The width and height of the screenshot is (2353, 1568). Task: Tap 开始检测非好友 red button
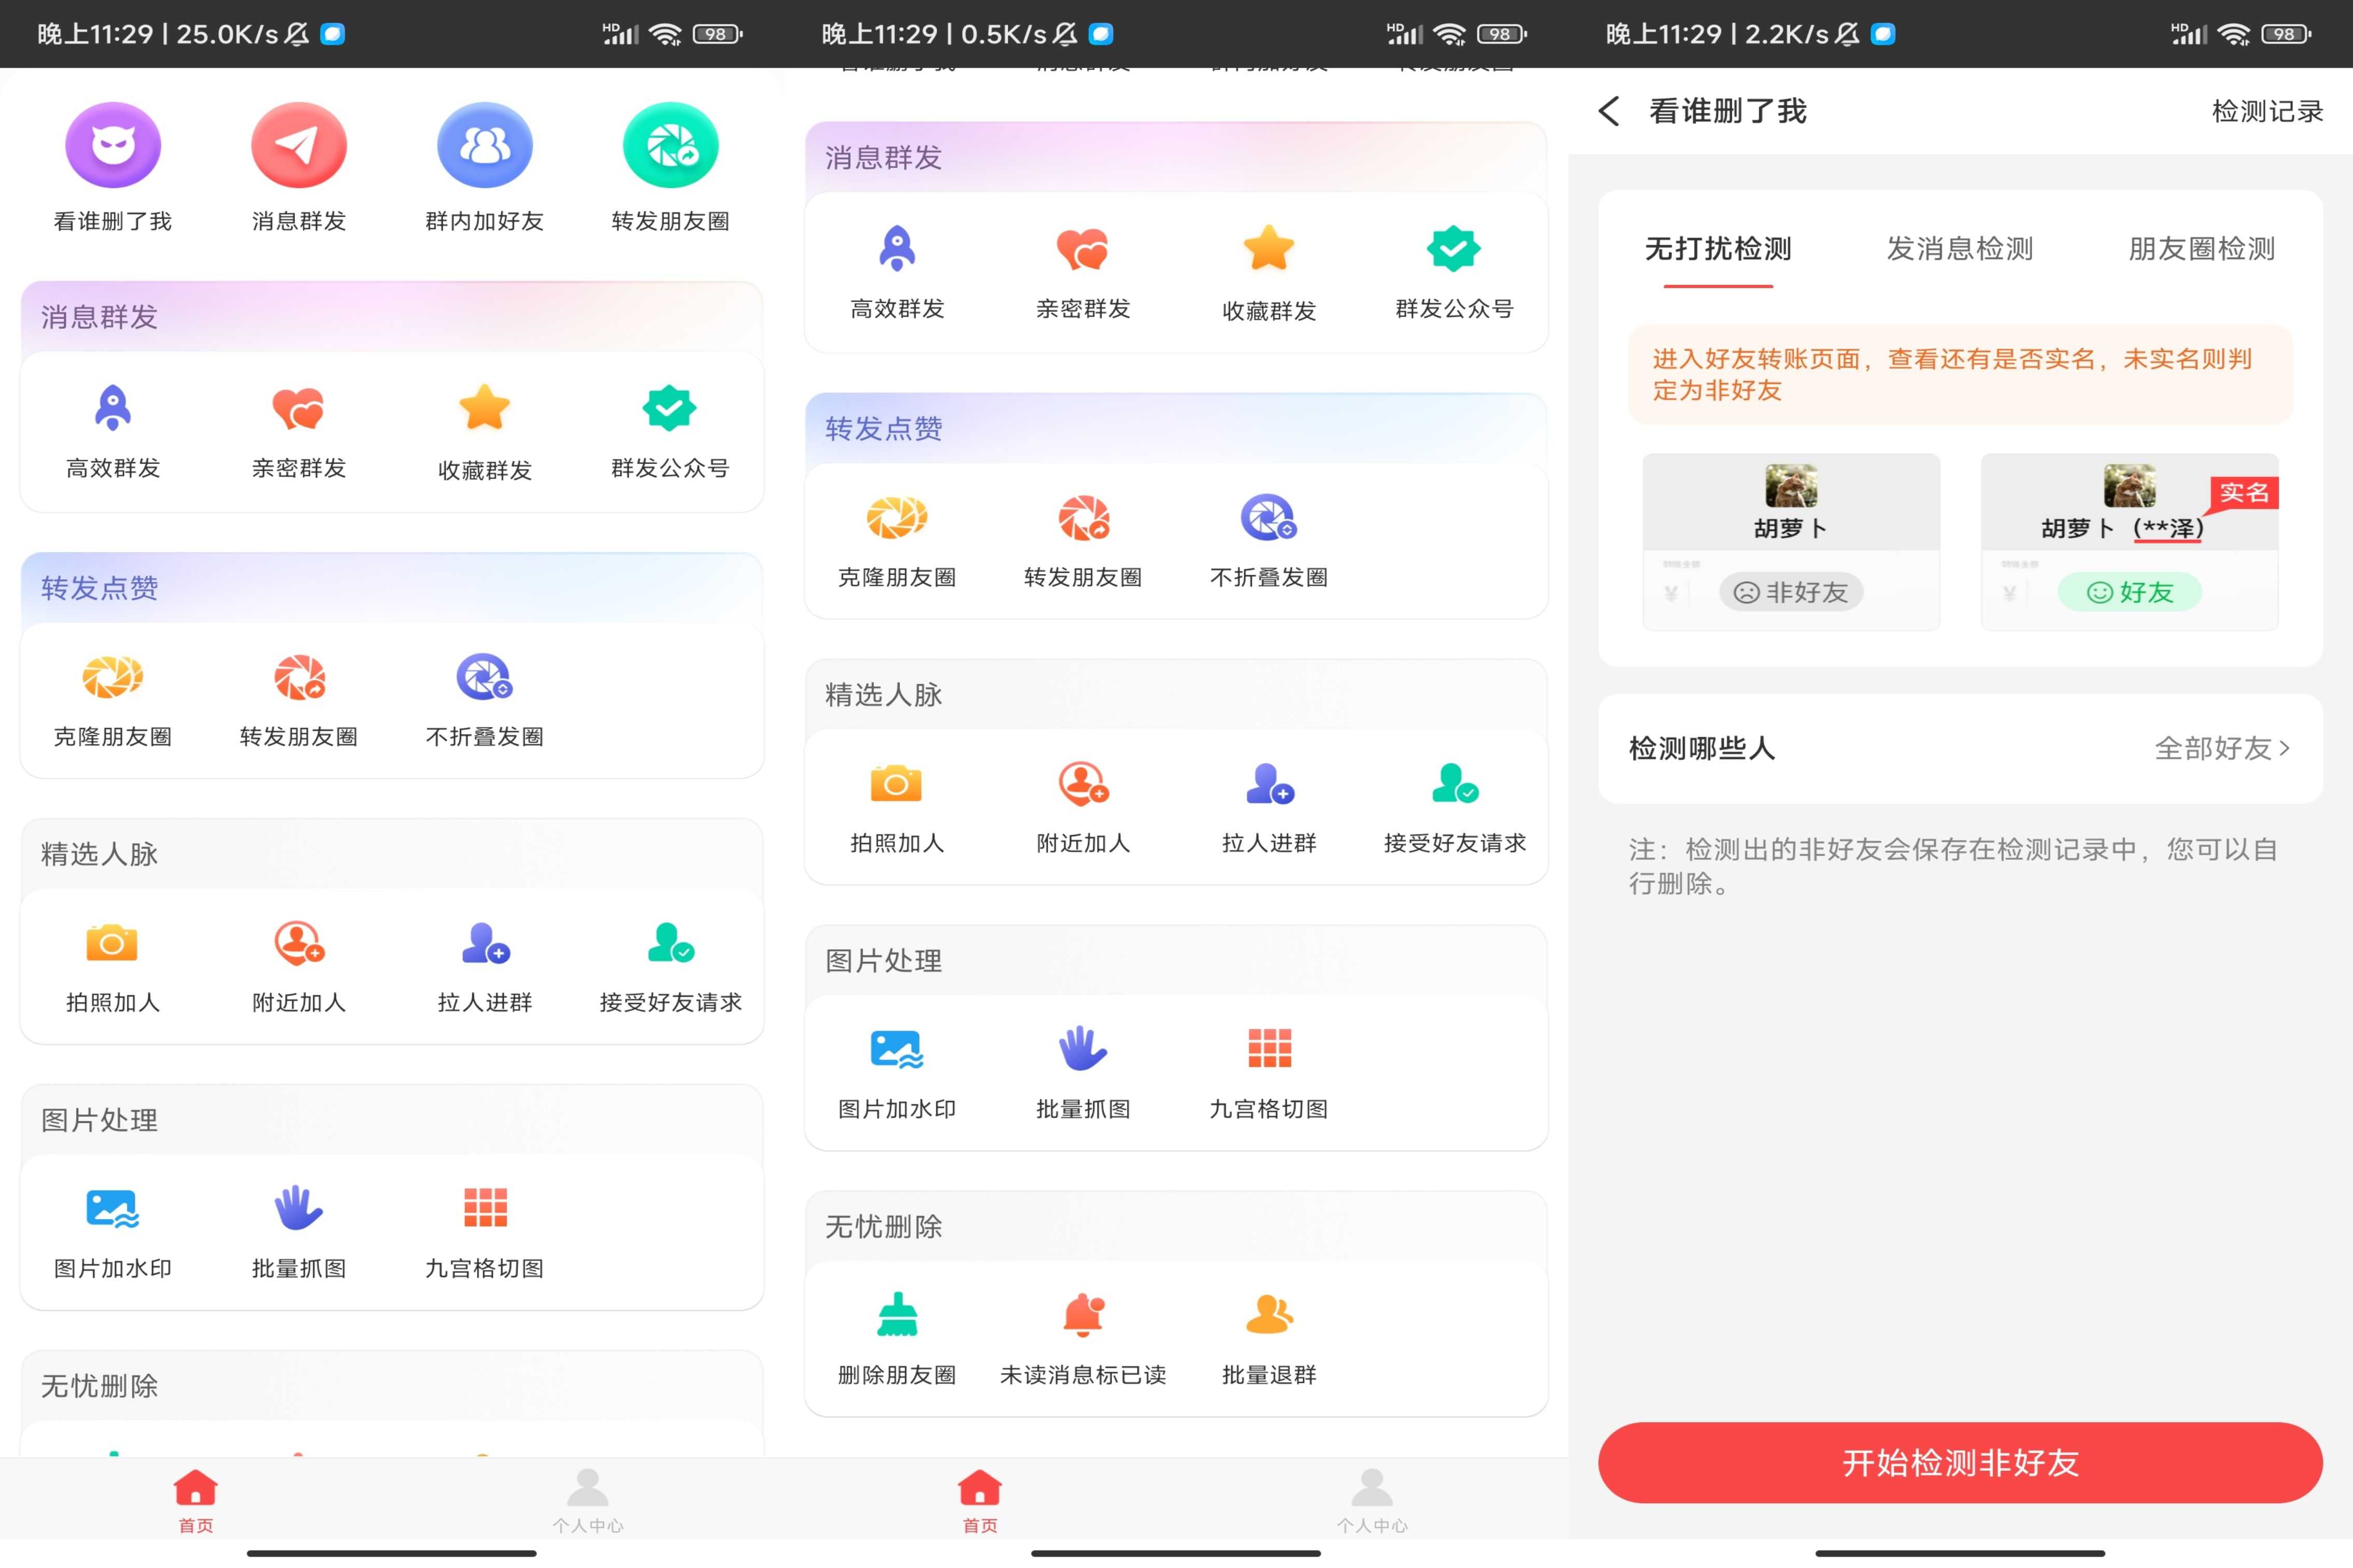tap(1960, 1462)
